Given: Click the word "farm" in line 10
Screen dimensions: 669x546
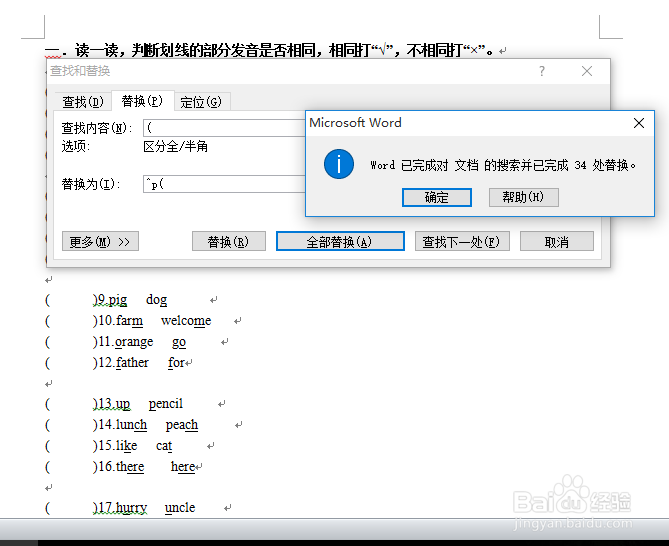Looking at the screenshot, I should tap(129, 321).
